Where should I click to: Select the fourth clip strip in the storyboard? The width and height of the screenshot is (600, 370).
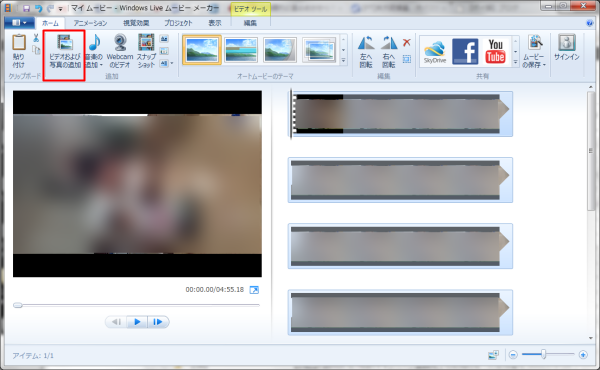point(400,312)
